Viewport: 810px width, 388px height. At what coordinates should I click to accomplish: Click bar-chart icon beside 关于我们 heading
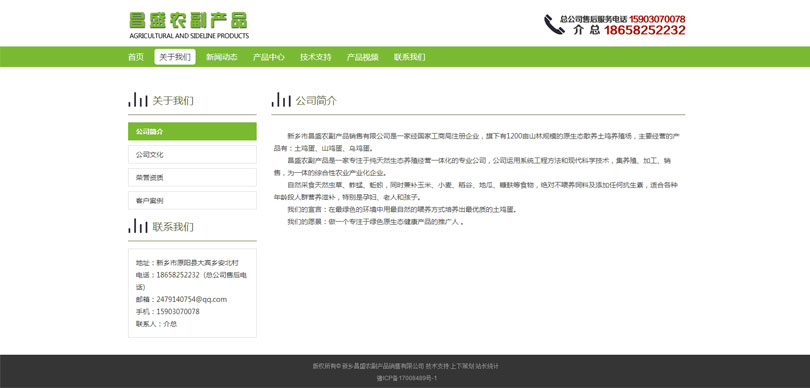coord(138,100)
